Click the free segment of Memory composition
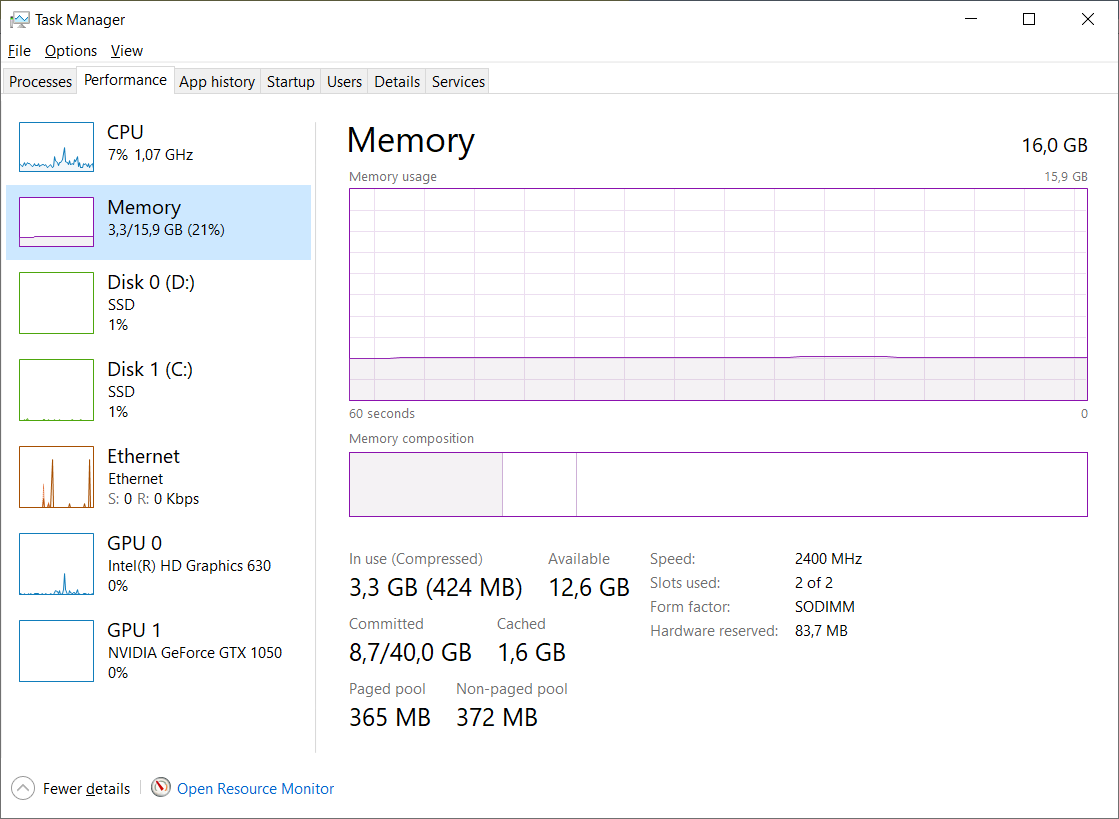 tap(831, 484)
